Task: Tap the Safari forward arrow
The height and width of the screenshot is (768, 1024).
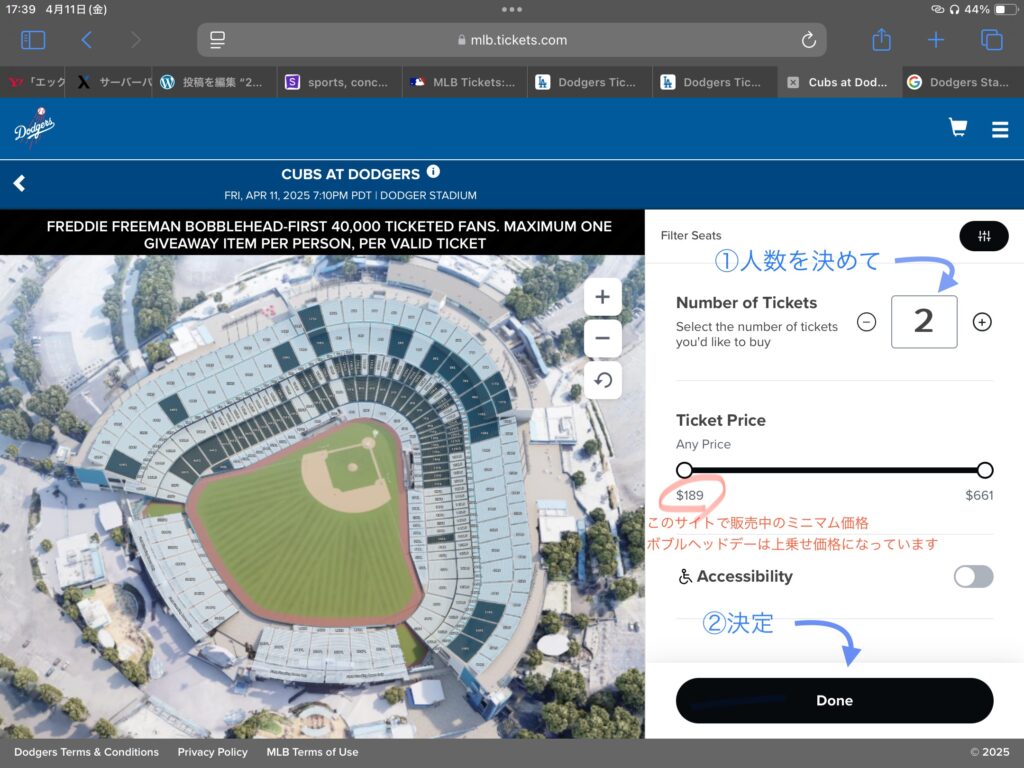Action: point(135,40)
